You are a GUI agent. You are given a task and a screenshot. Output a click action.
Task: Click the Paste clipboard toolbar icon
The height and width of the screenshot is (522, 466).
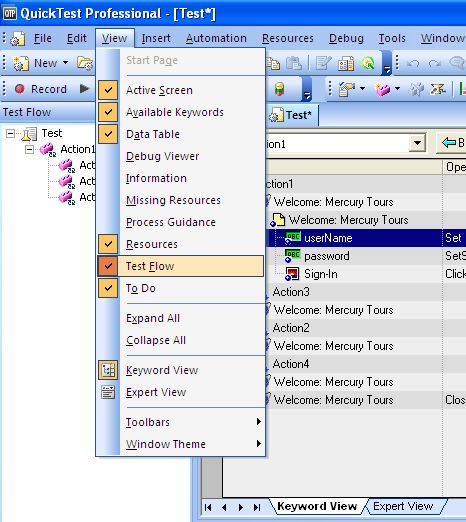(x=294, y=63)
